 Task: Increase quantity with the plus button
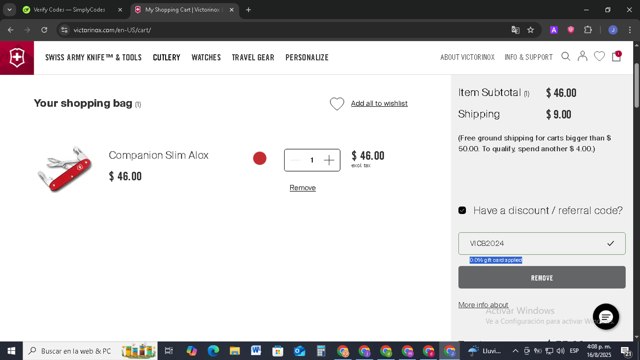pyautogui.click(x=329, y=160)
